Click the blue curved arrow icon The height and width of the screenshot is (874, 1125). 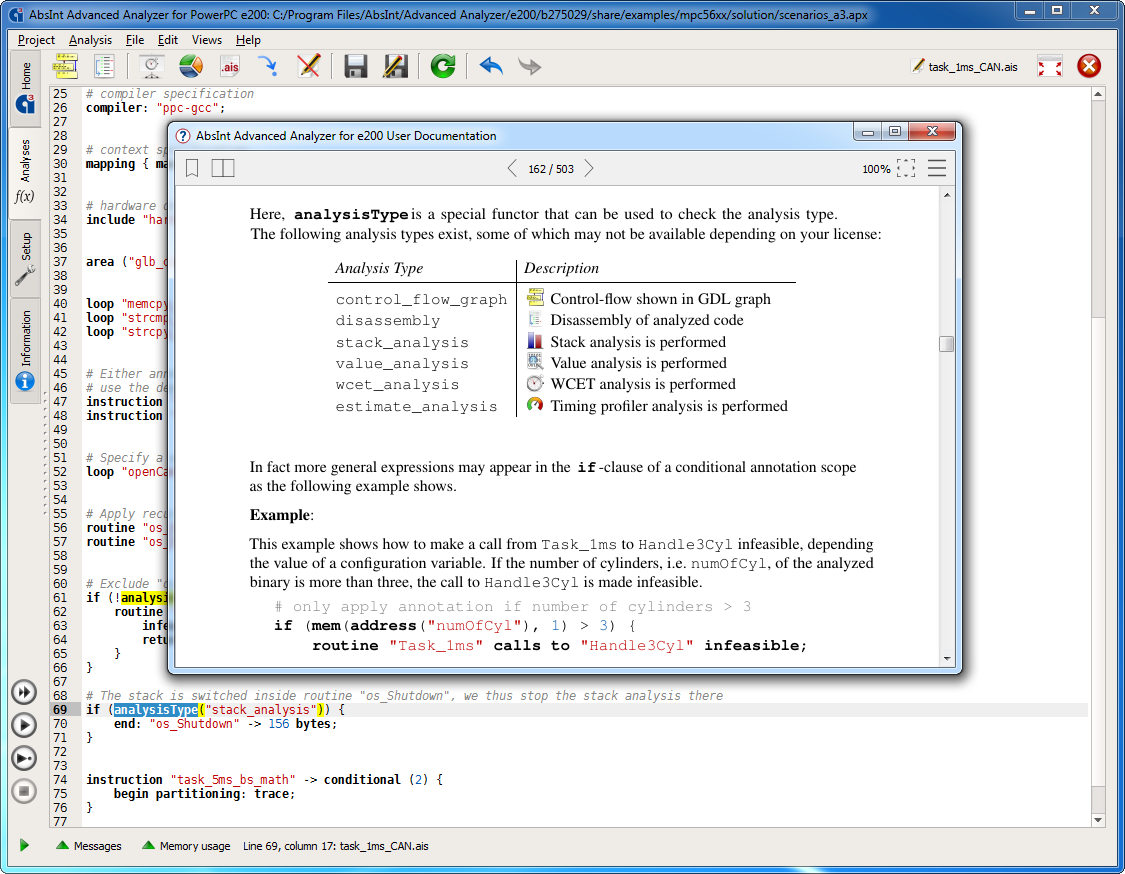click(x=268, y=67)
